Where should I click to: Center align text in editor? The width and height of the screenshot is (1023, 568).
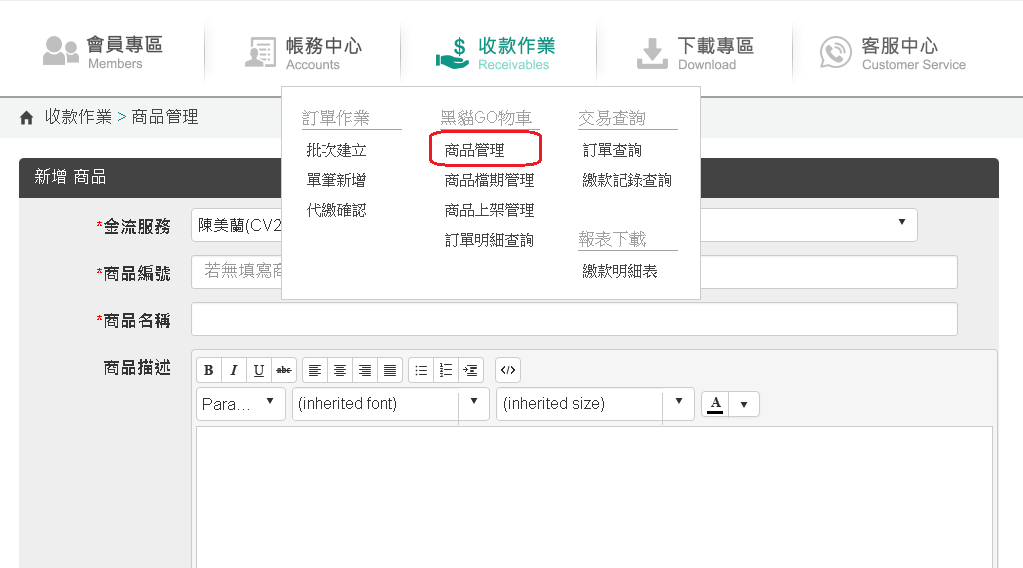pyautogui.click(x=340, y=370)
